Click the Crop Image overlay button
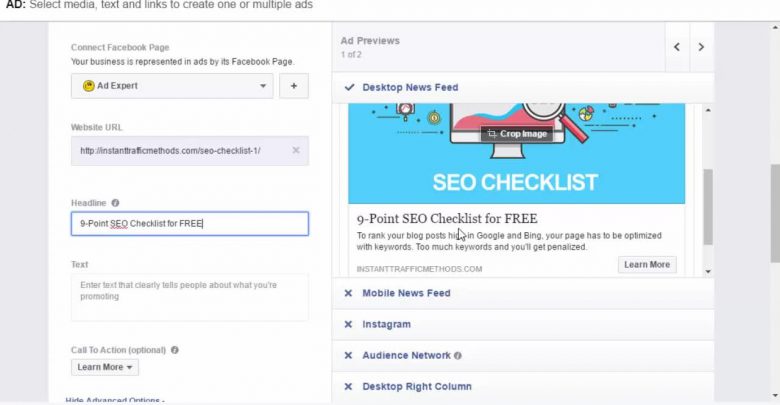 tap(517, 134)
